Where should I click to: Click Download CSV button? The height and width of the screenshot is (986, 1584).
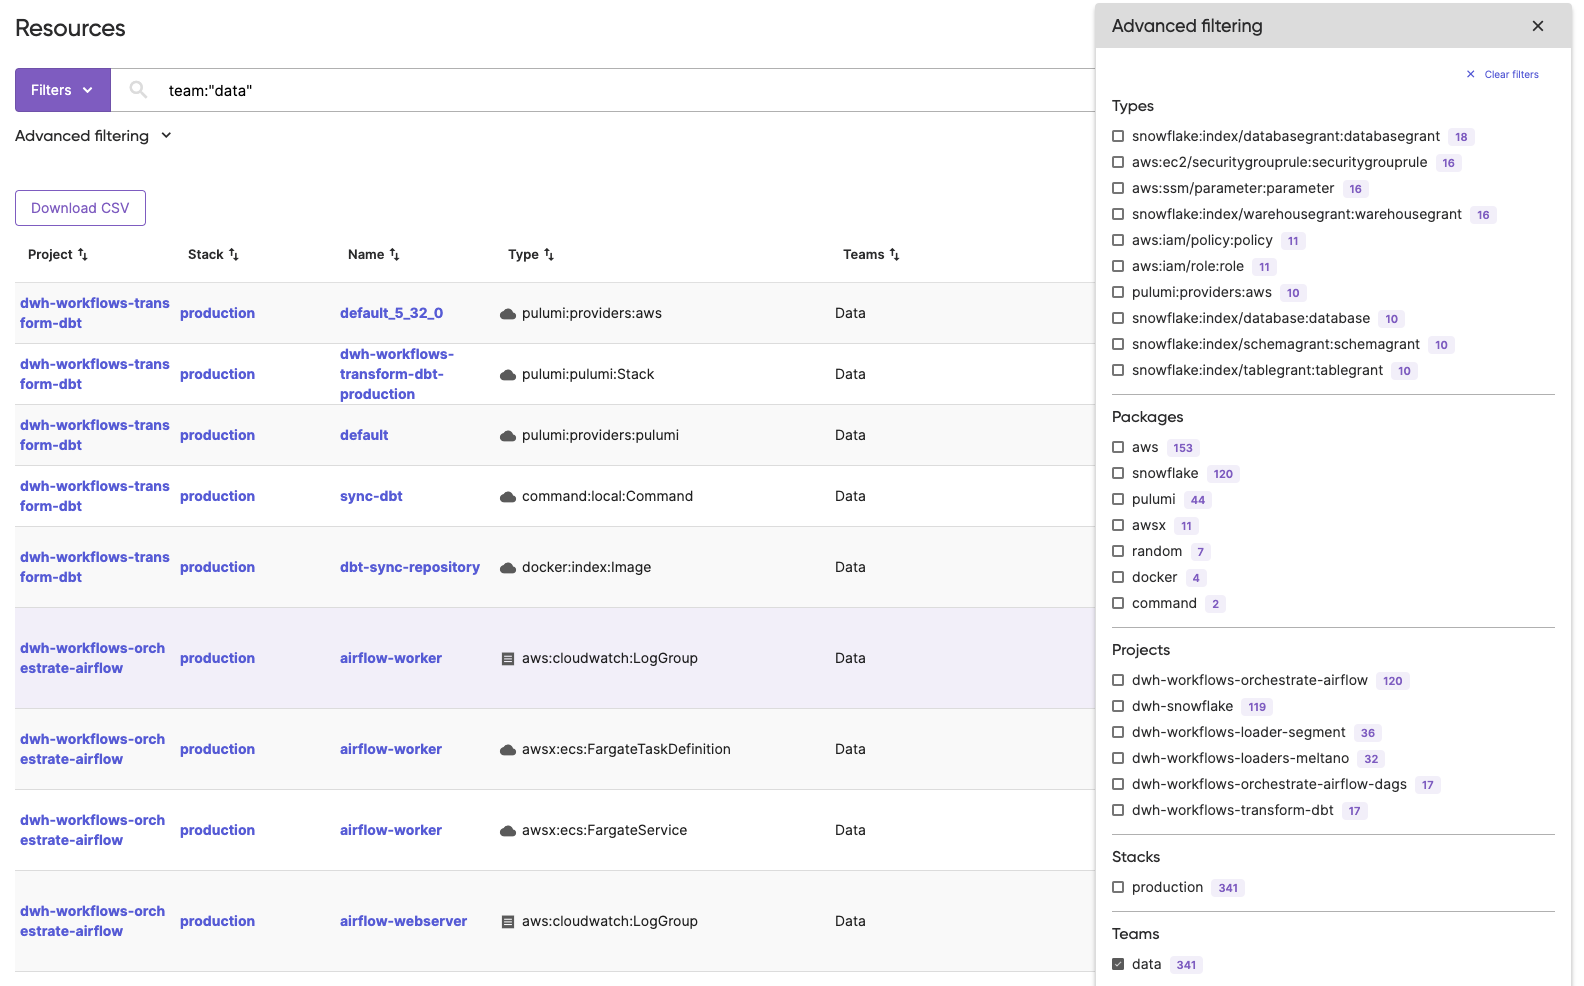click(x=80, y=208)
